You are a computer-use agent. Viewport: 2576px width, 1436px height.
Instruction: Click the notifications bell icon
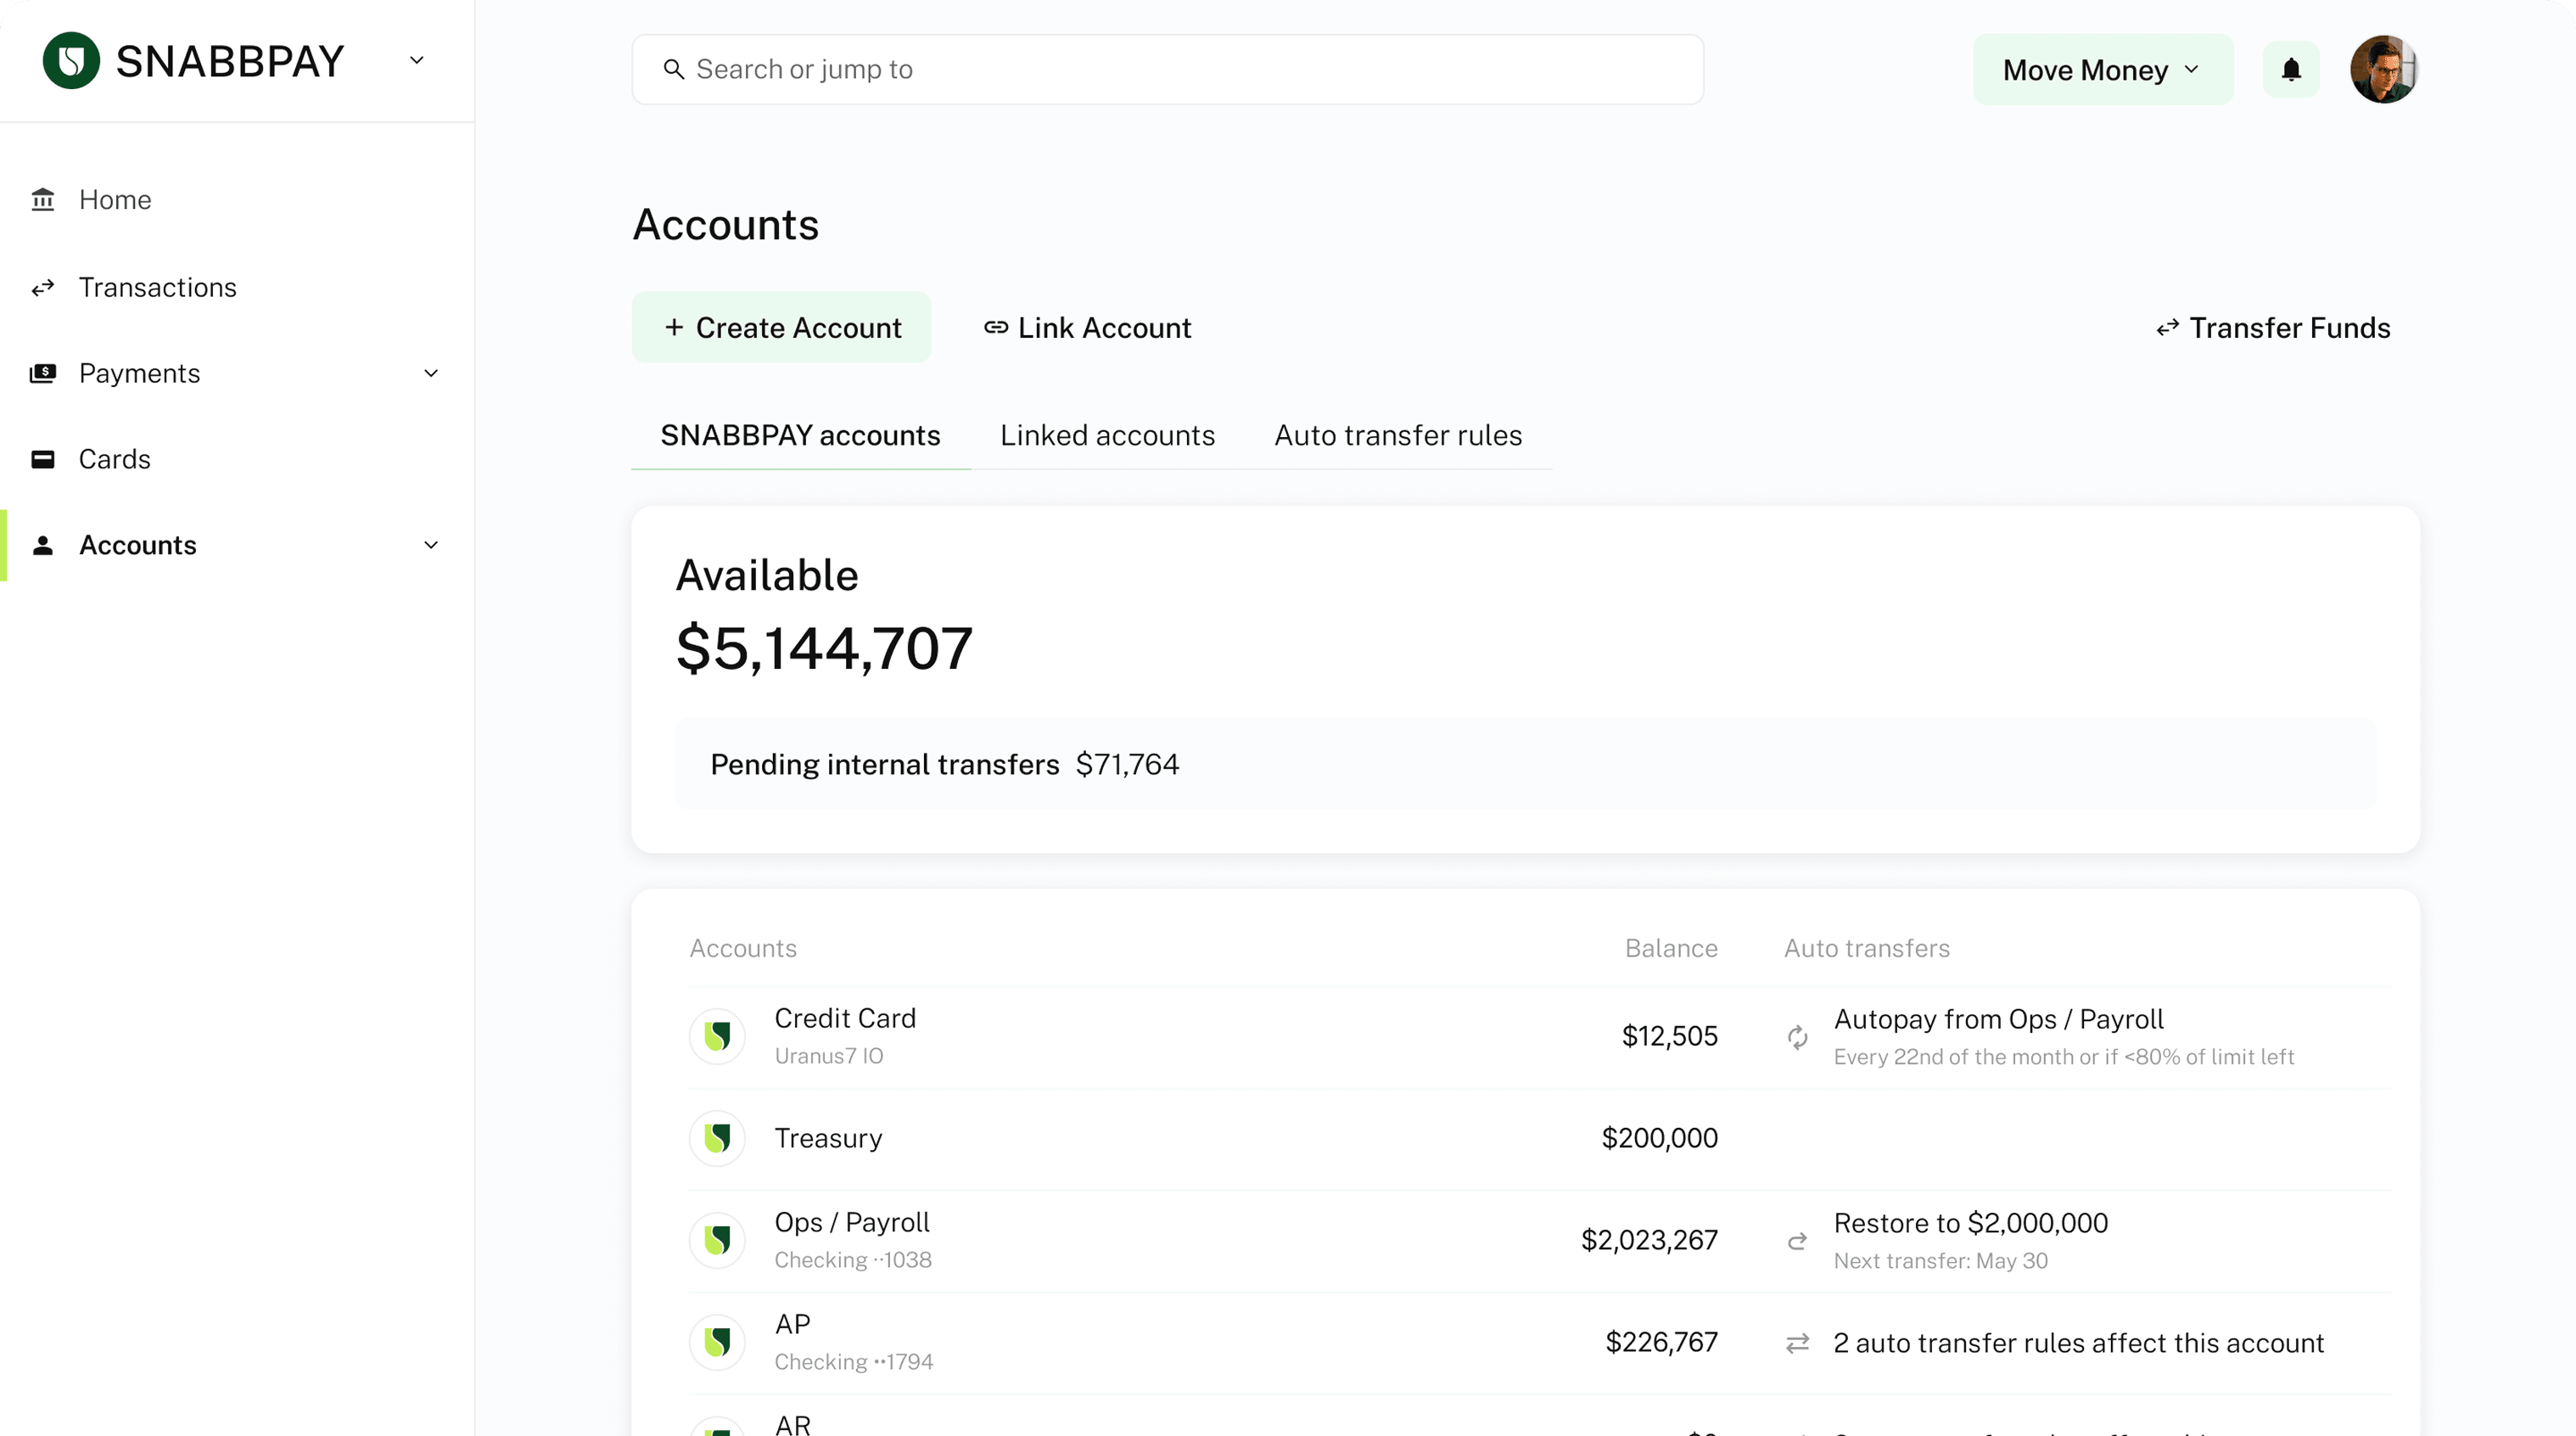click(x=2291, y=69)
